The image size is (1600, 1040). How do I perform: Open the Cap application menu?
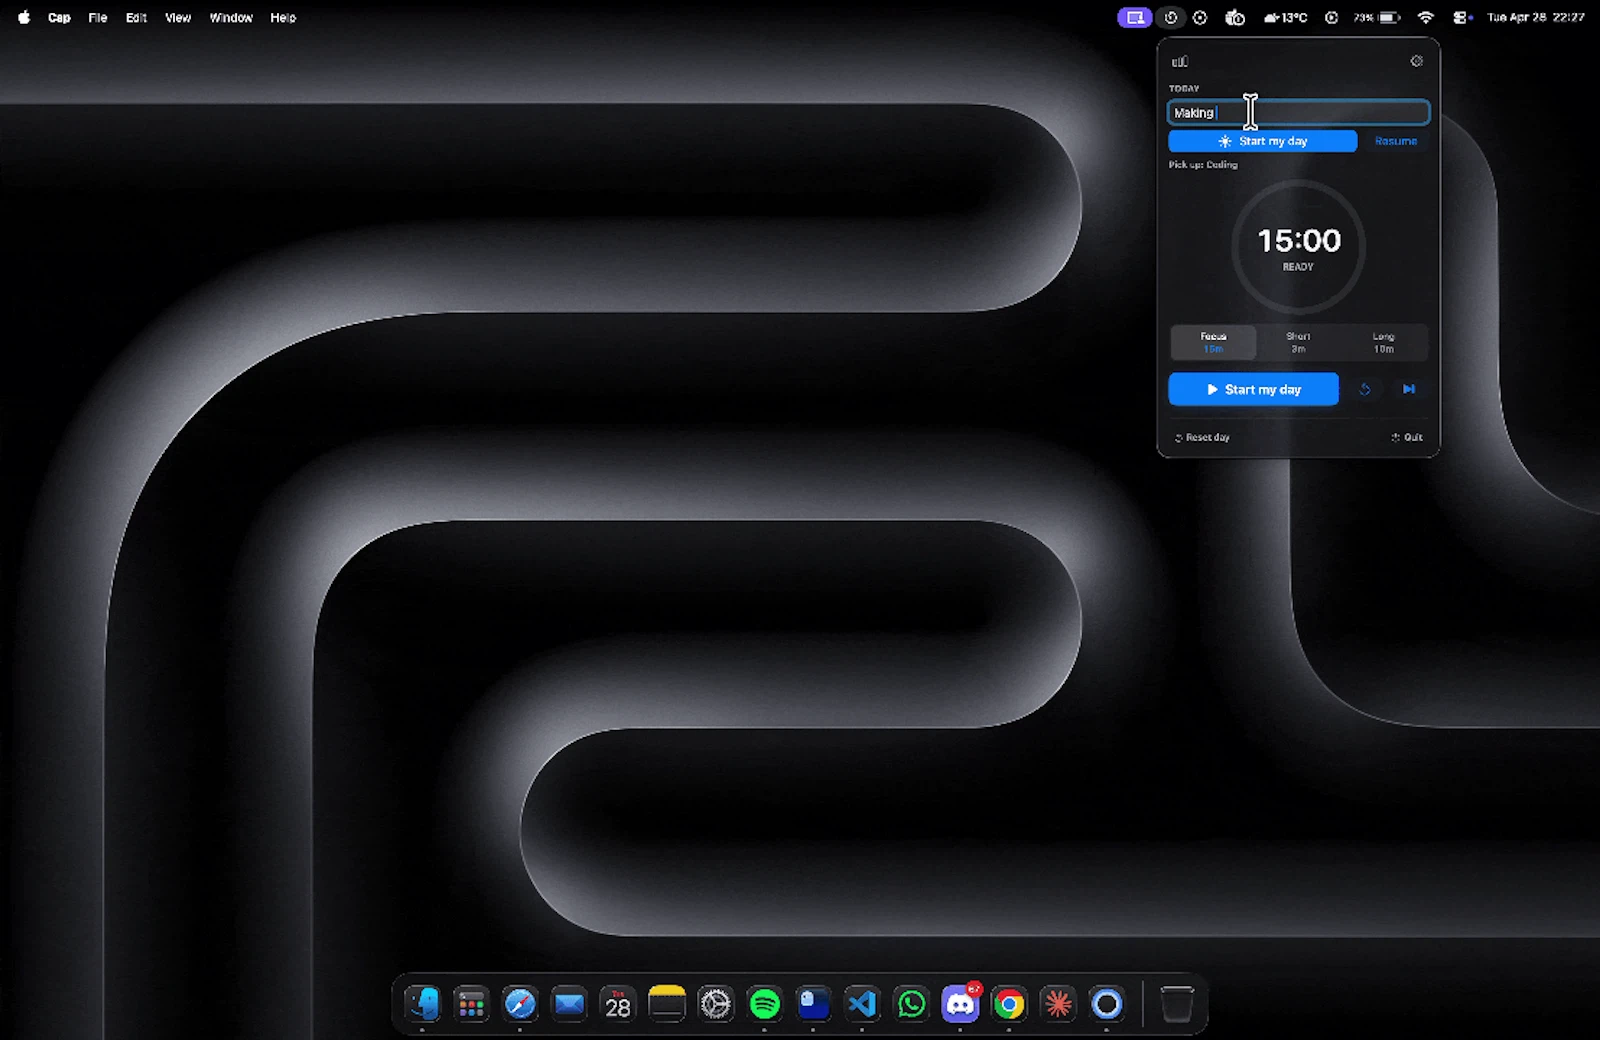[x=59, y=17]
